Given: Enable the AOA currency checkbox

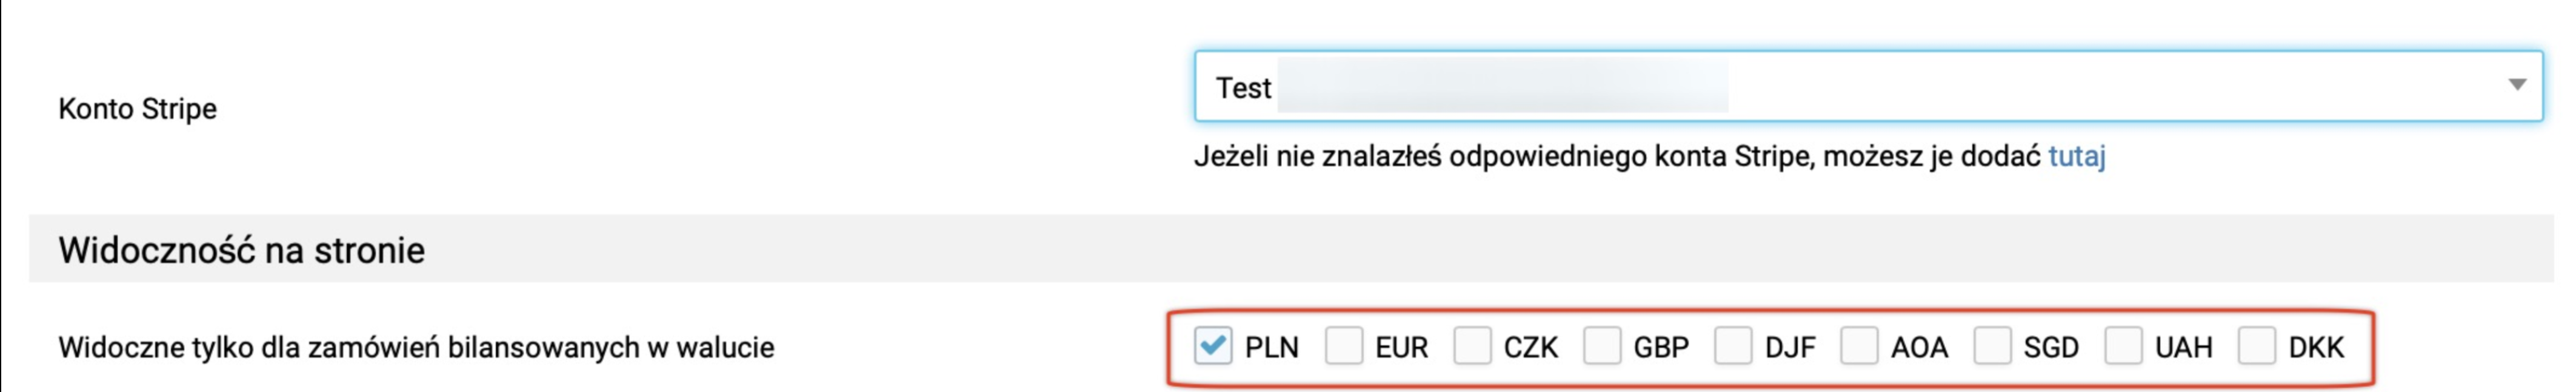Looking at the screenshot, I should pos(1859,346).
